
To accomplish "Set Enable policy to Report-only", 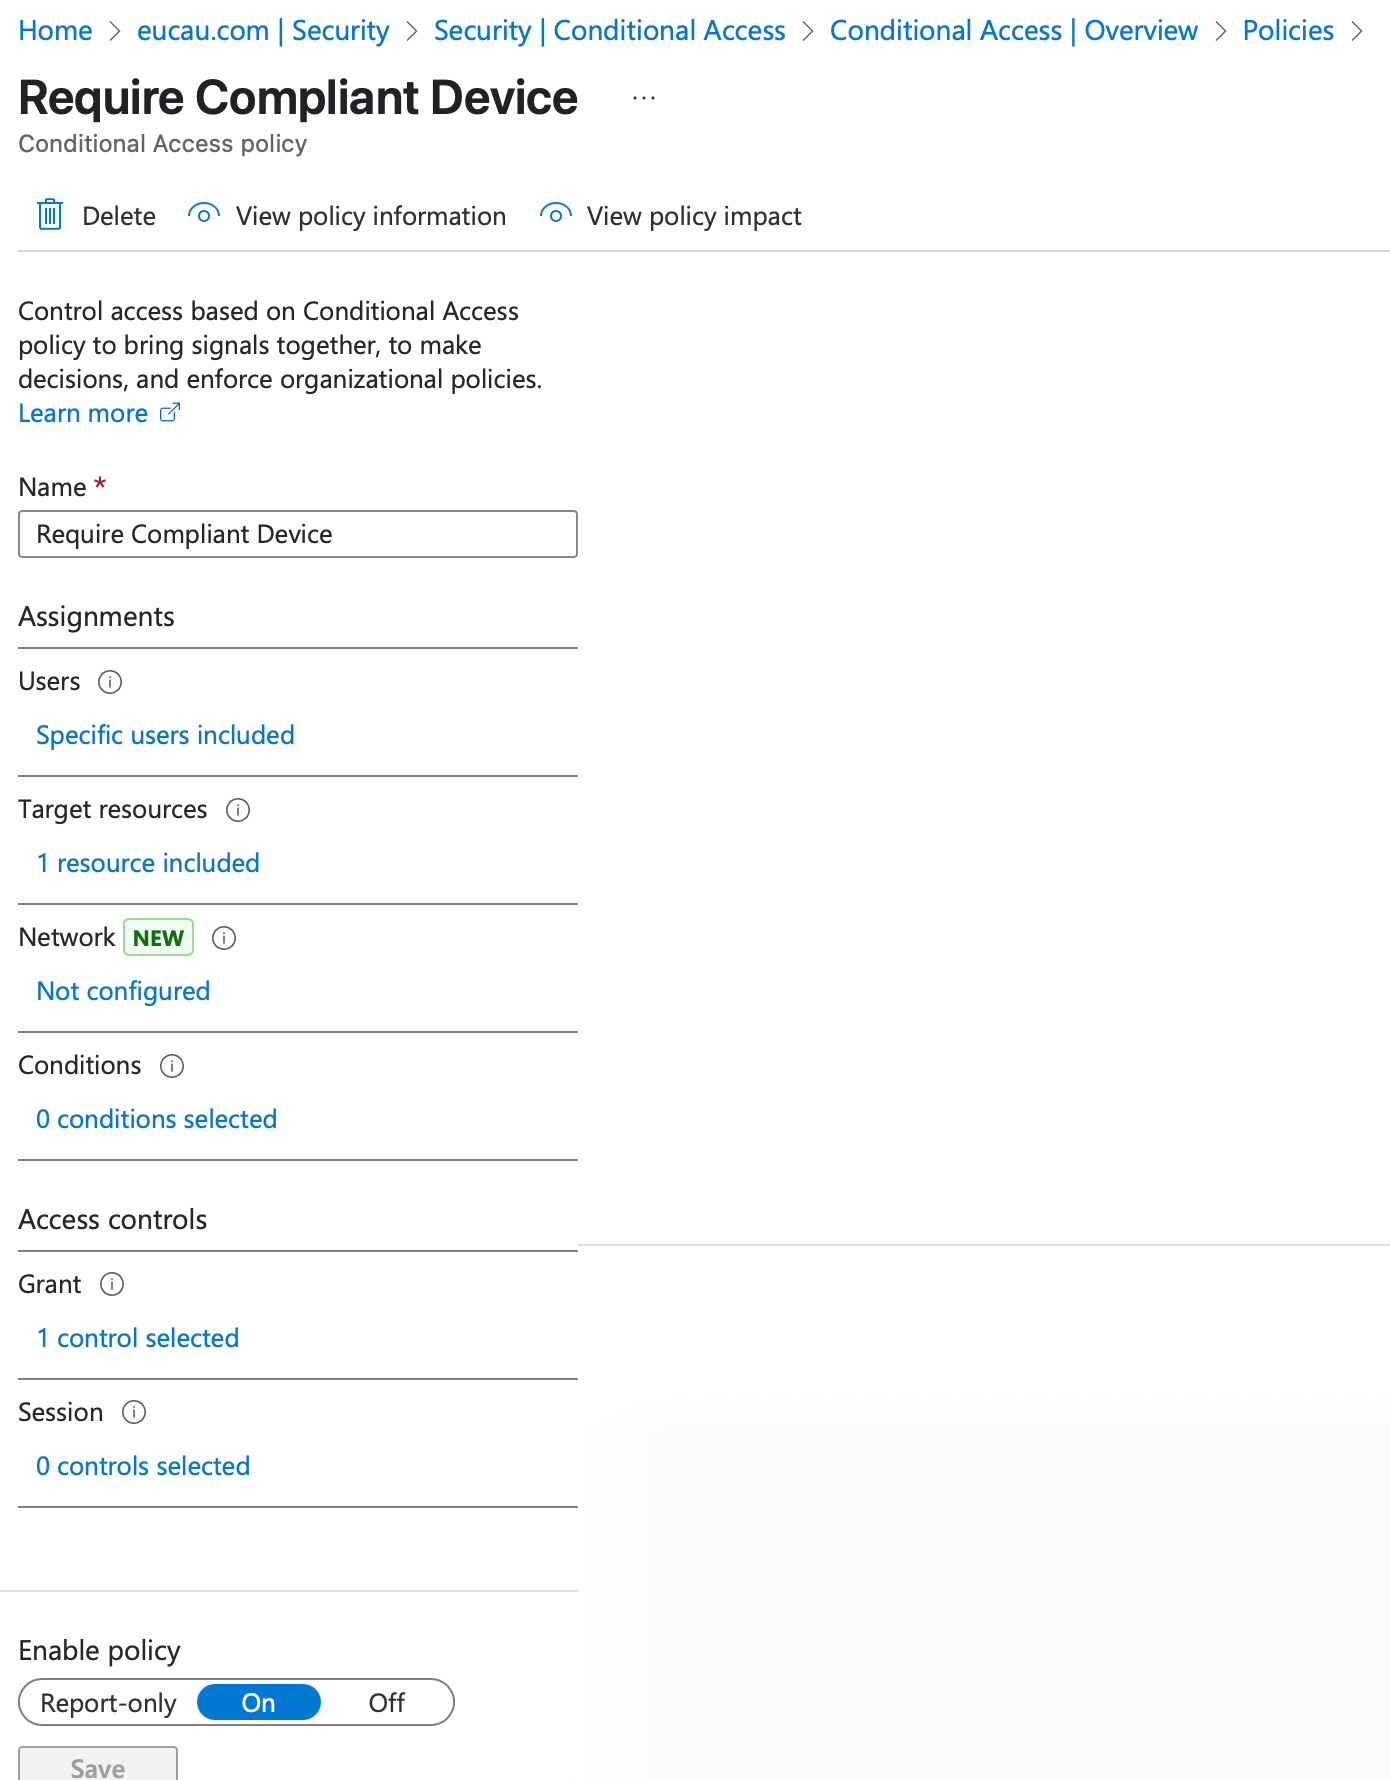I will (x=108, y=1703).
